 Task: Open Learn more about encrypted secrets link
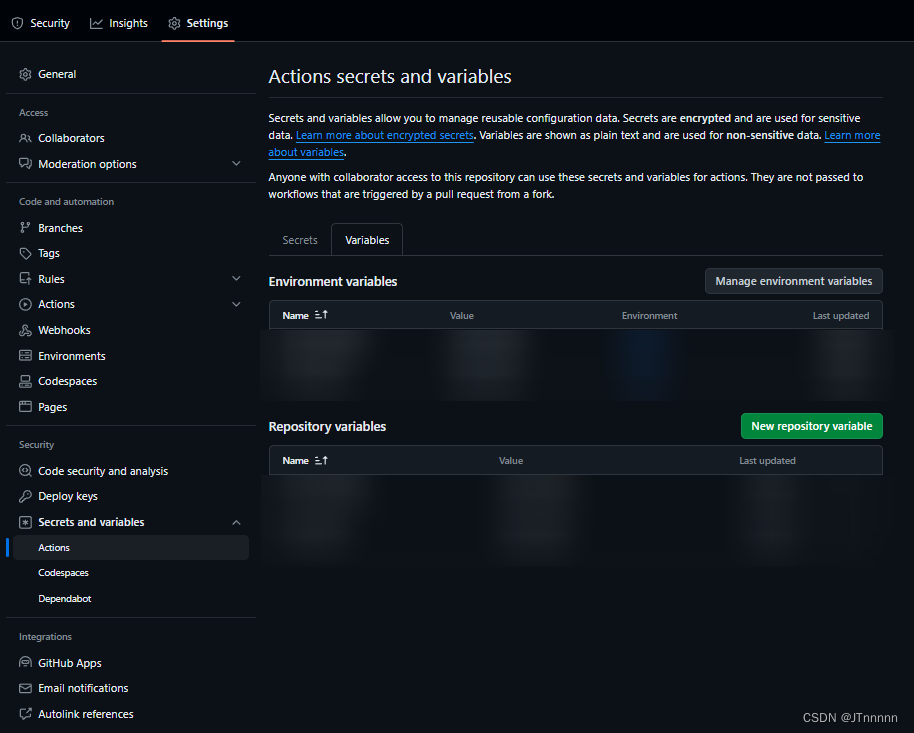pyautogui.click(x=385, y=135)
